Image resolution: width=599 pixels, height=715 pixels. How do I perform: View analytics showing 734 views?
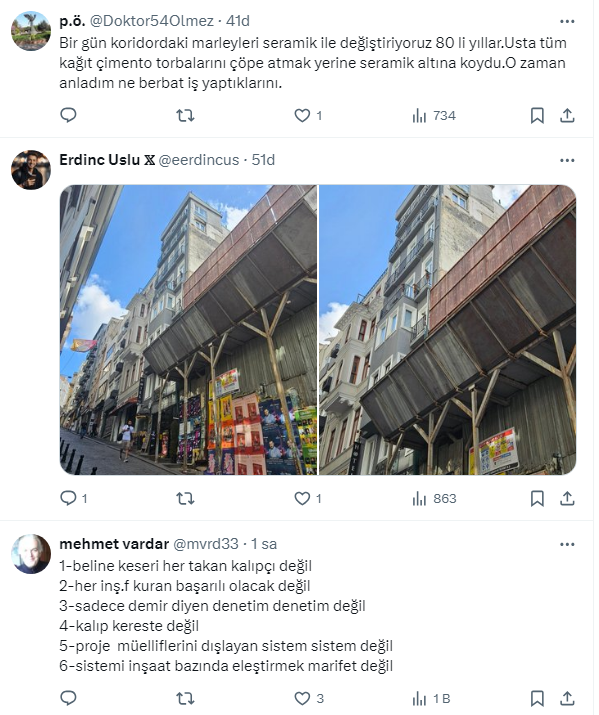click(434, 116)
